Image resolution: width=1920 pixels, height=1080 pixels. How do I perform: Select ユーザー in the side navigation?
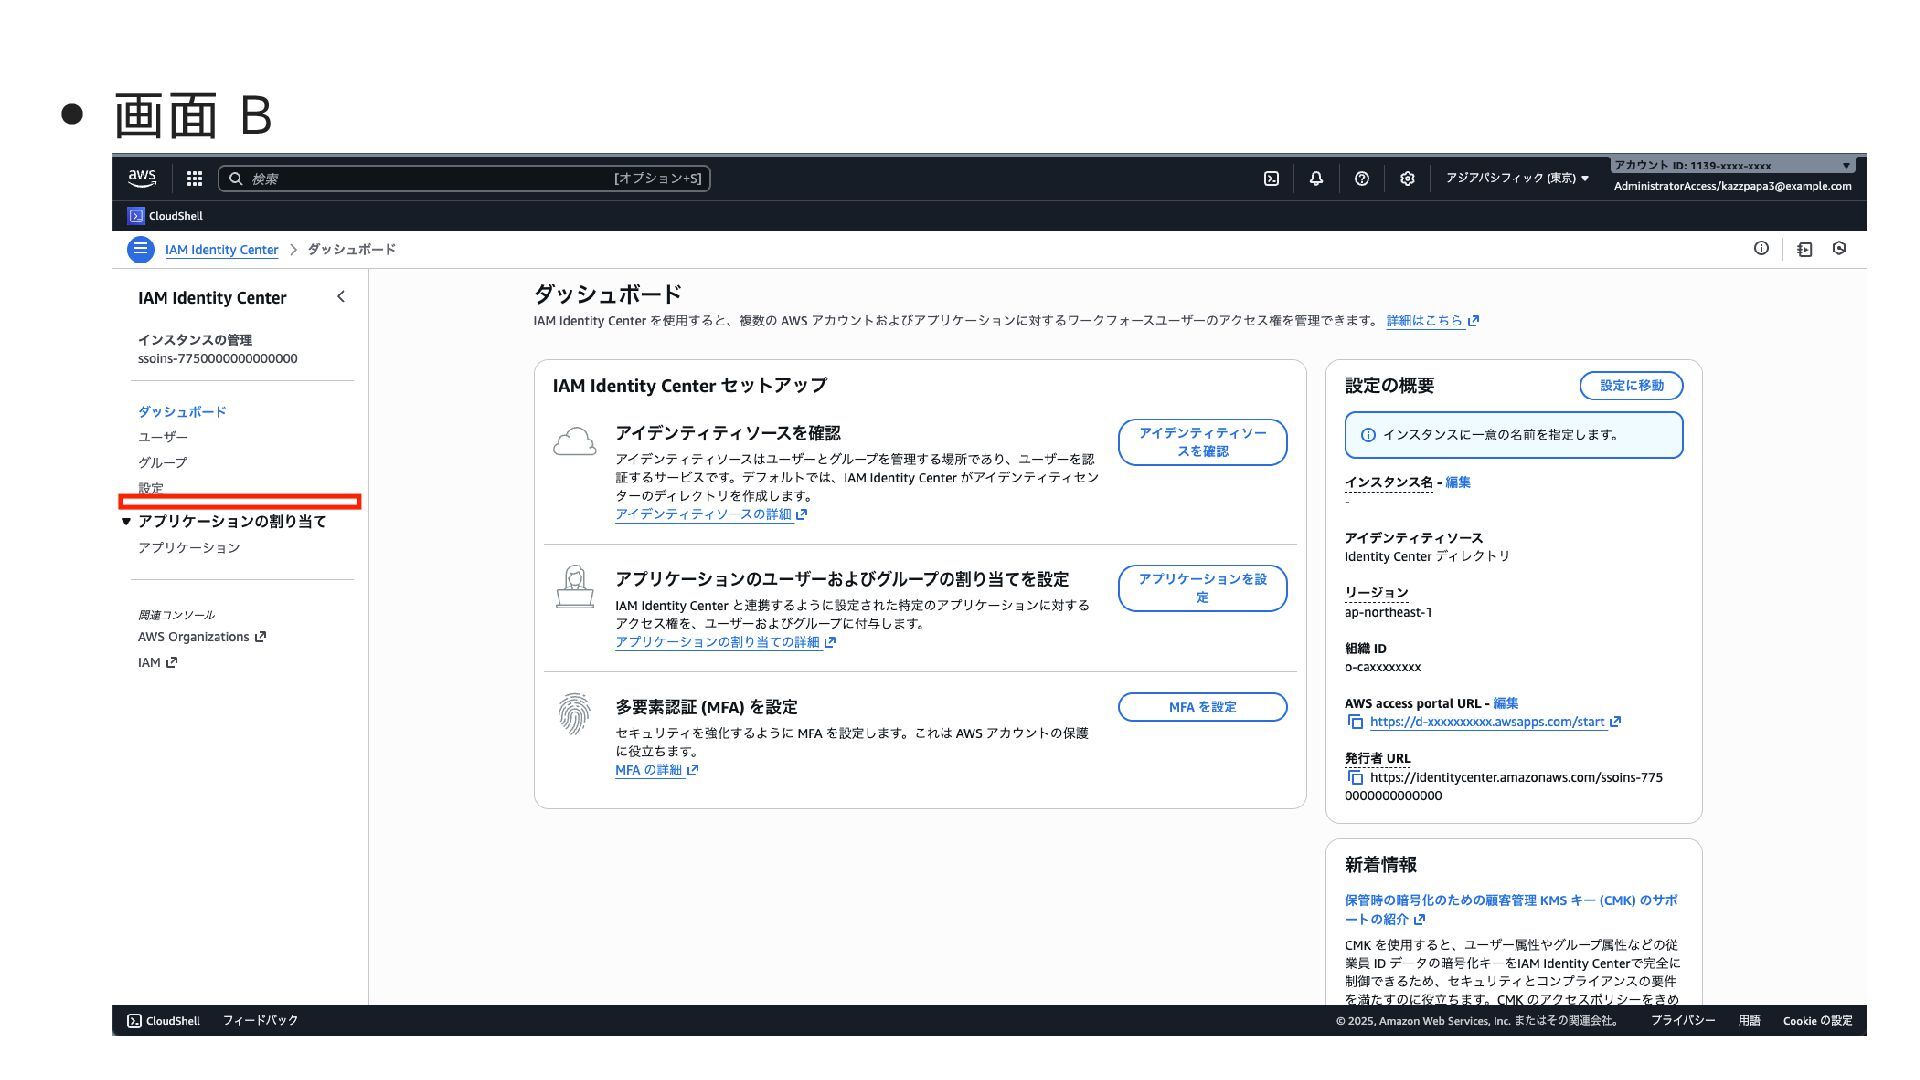[163, 437]
